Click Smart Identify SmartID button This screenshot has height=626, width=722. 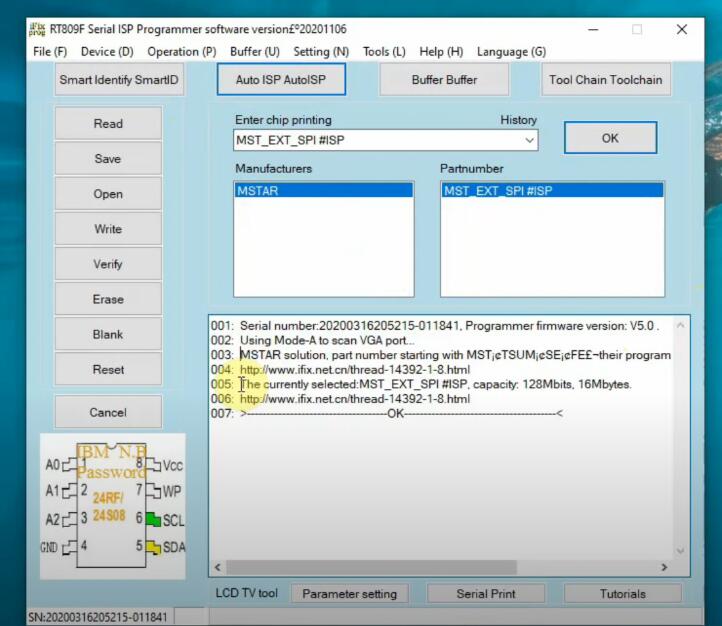click(x=119, y=80)
